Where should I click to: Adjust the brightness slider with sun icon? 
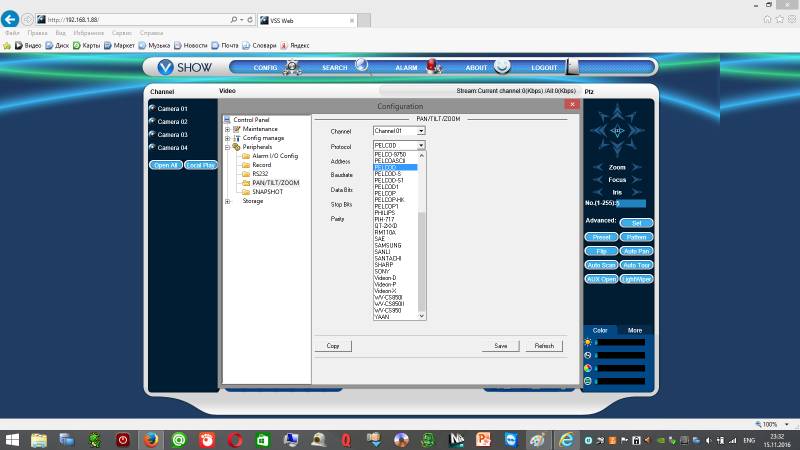[620, 342]
